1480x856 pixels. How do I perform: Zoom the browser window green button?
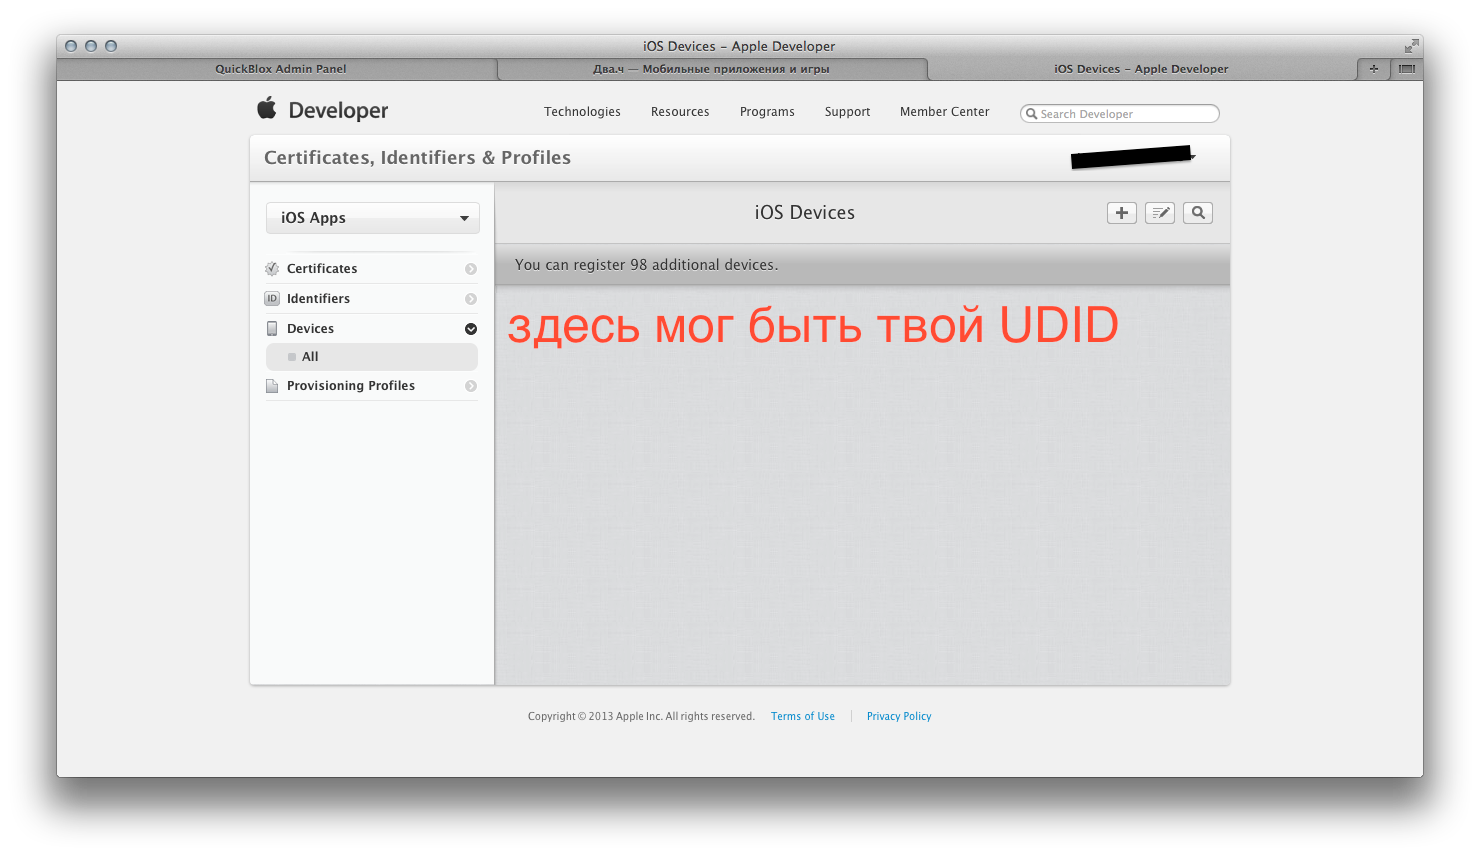click(111, 46)
